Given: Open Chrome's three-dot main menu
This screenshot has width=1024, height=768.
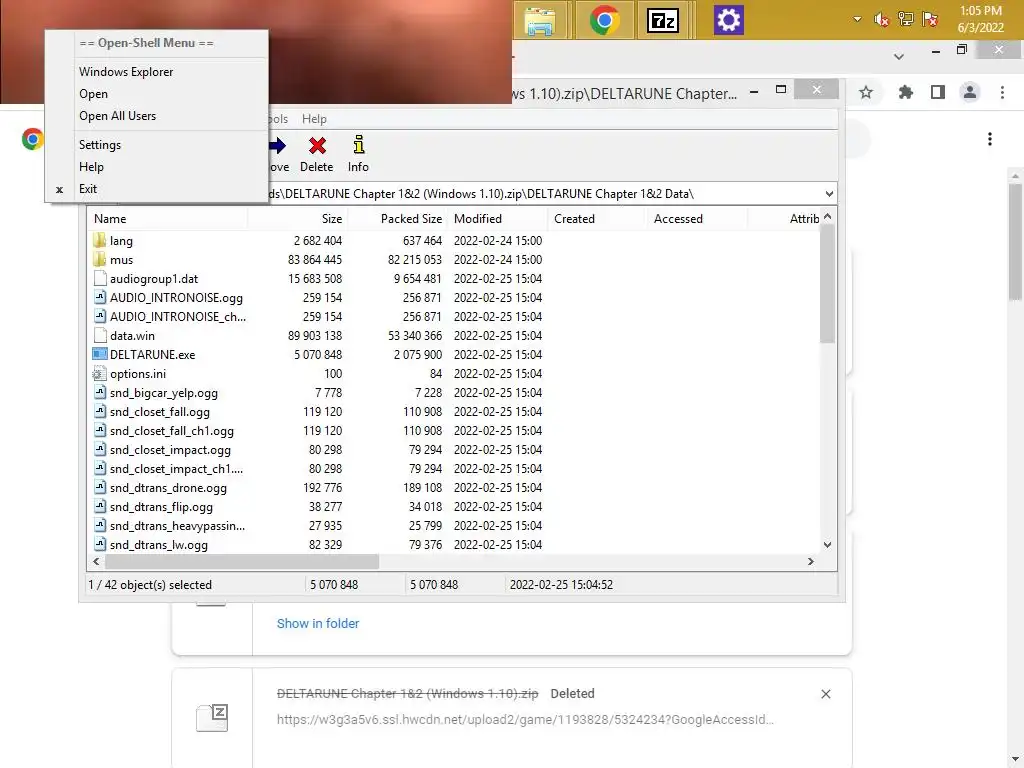Looking at the screenshot, I should [x=1002, y=93].
